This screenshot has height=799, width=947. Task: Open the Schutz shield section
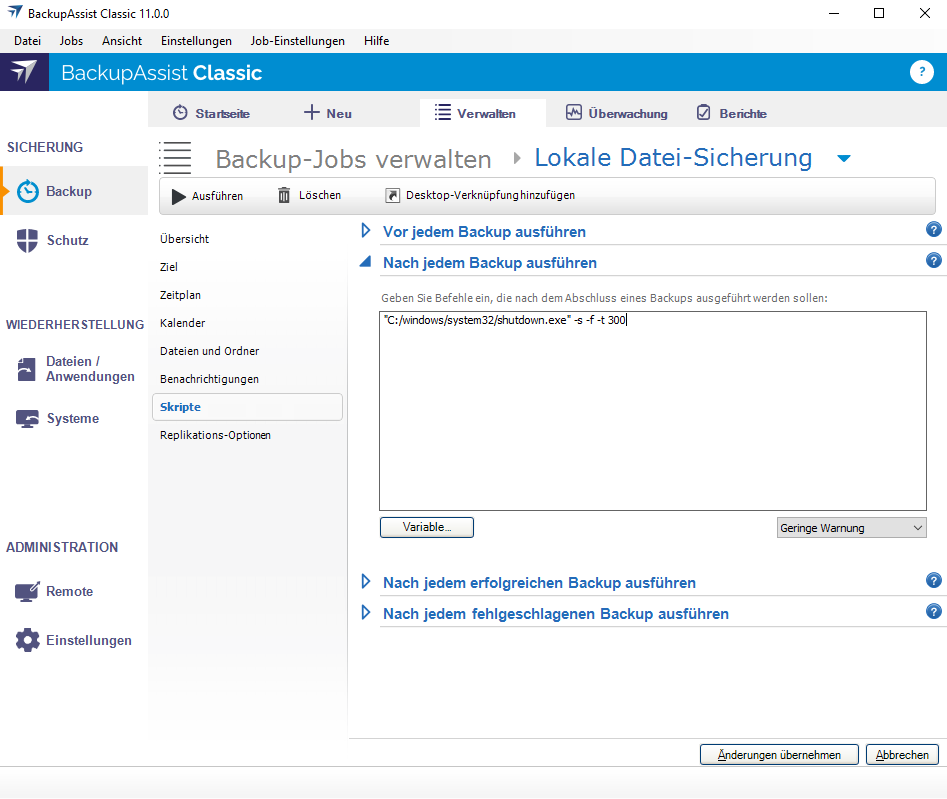28,241
